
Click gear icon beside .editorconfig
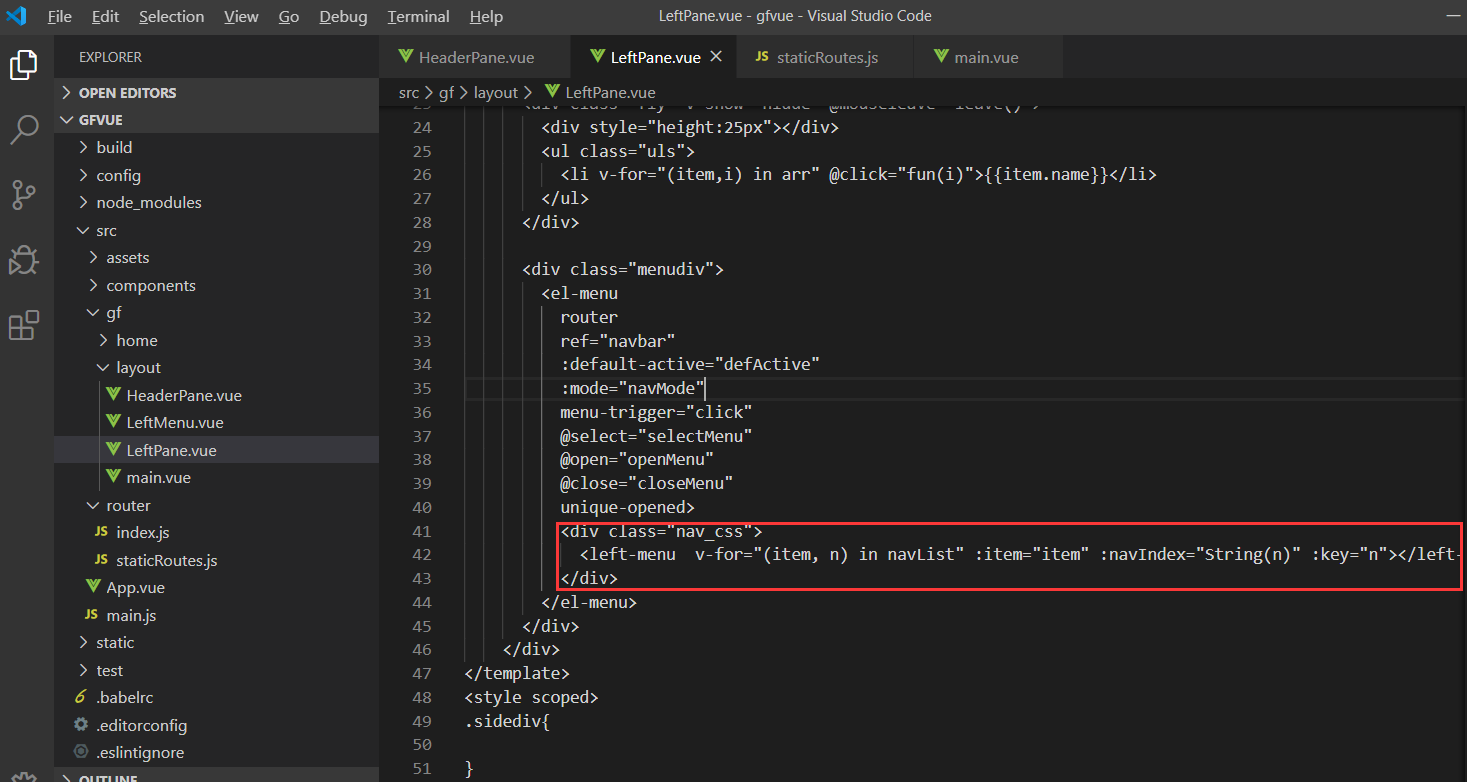pos(81,725)
